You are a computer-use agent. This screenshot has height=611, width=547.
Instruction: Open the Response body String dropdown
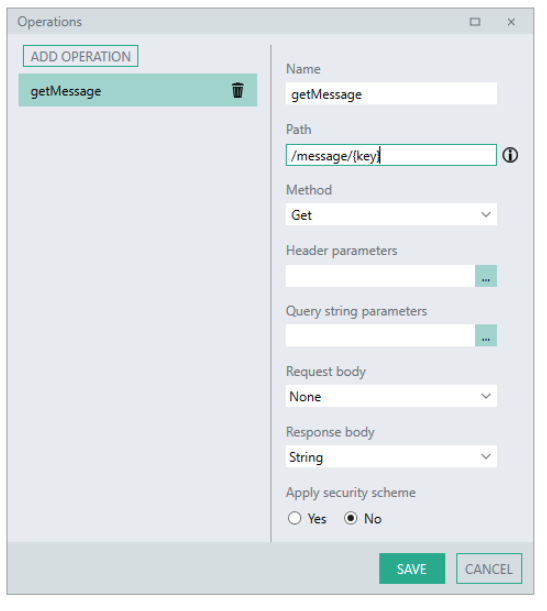[391, 456]
